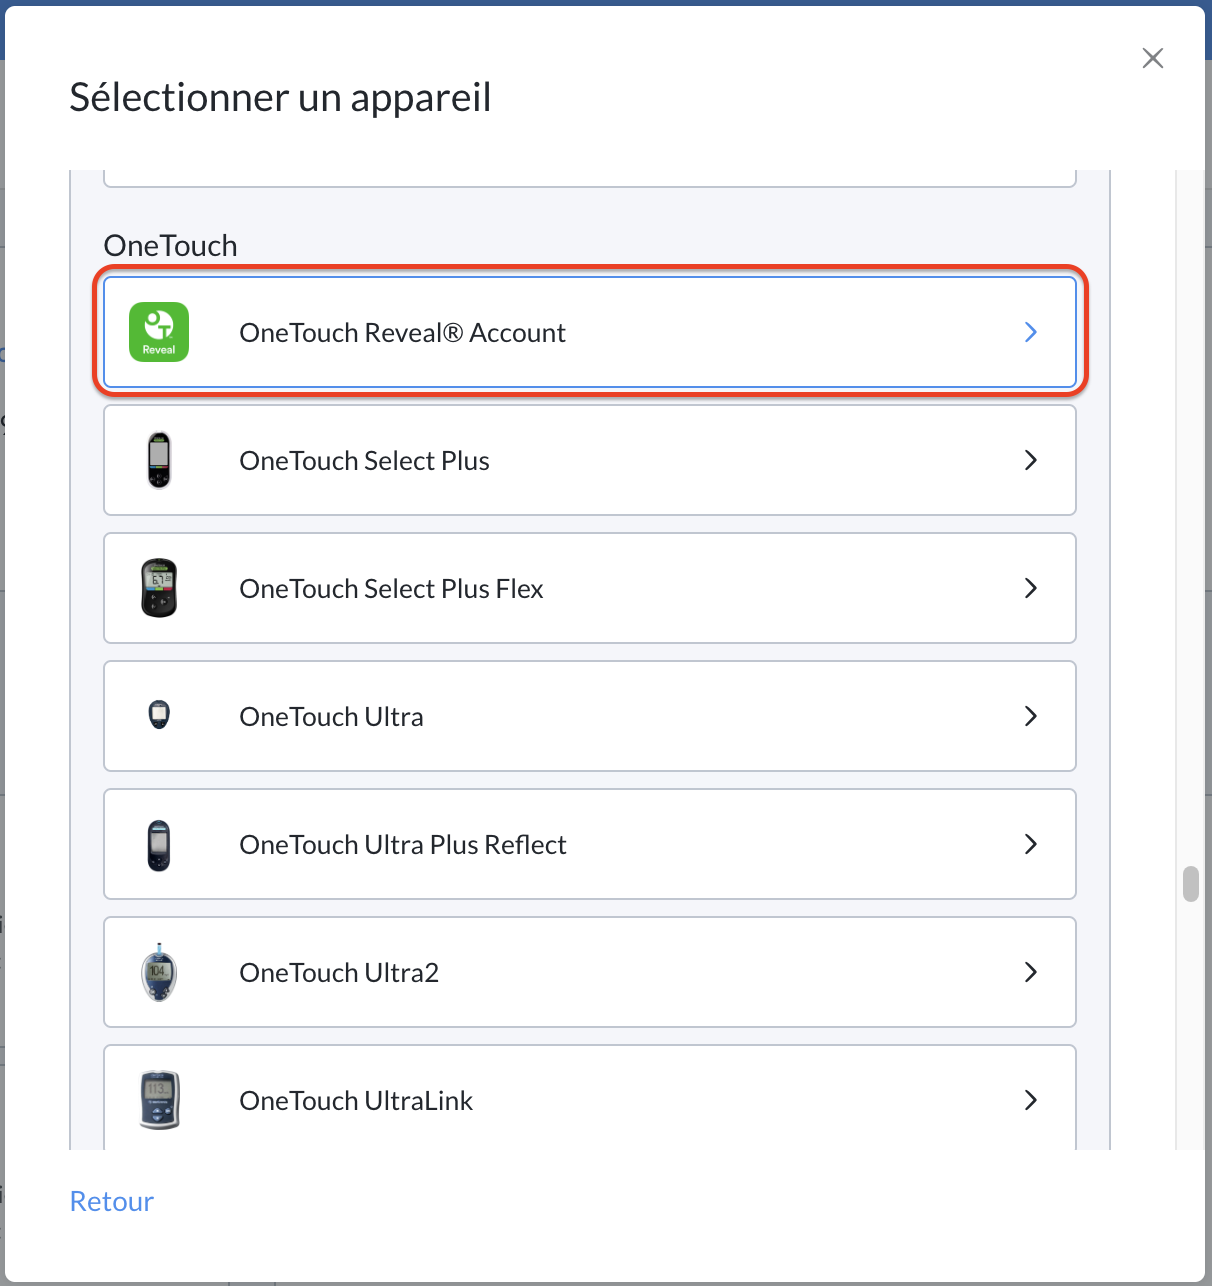This screenshot has height=1286, width=1212.
Task: Open the chevron for OneTouch Reveal Account
Action: tap(1031, 332)
